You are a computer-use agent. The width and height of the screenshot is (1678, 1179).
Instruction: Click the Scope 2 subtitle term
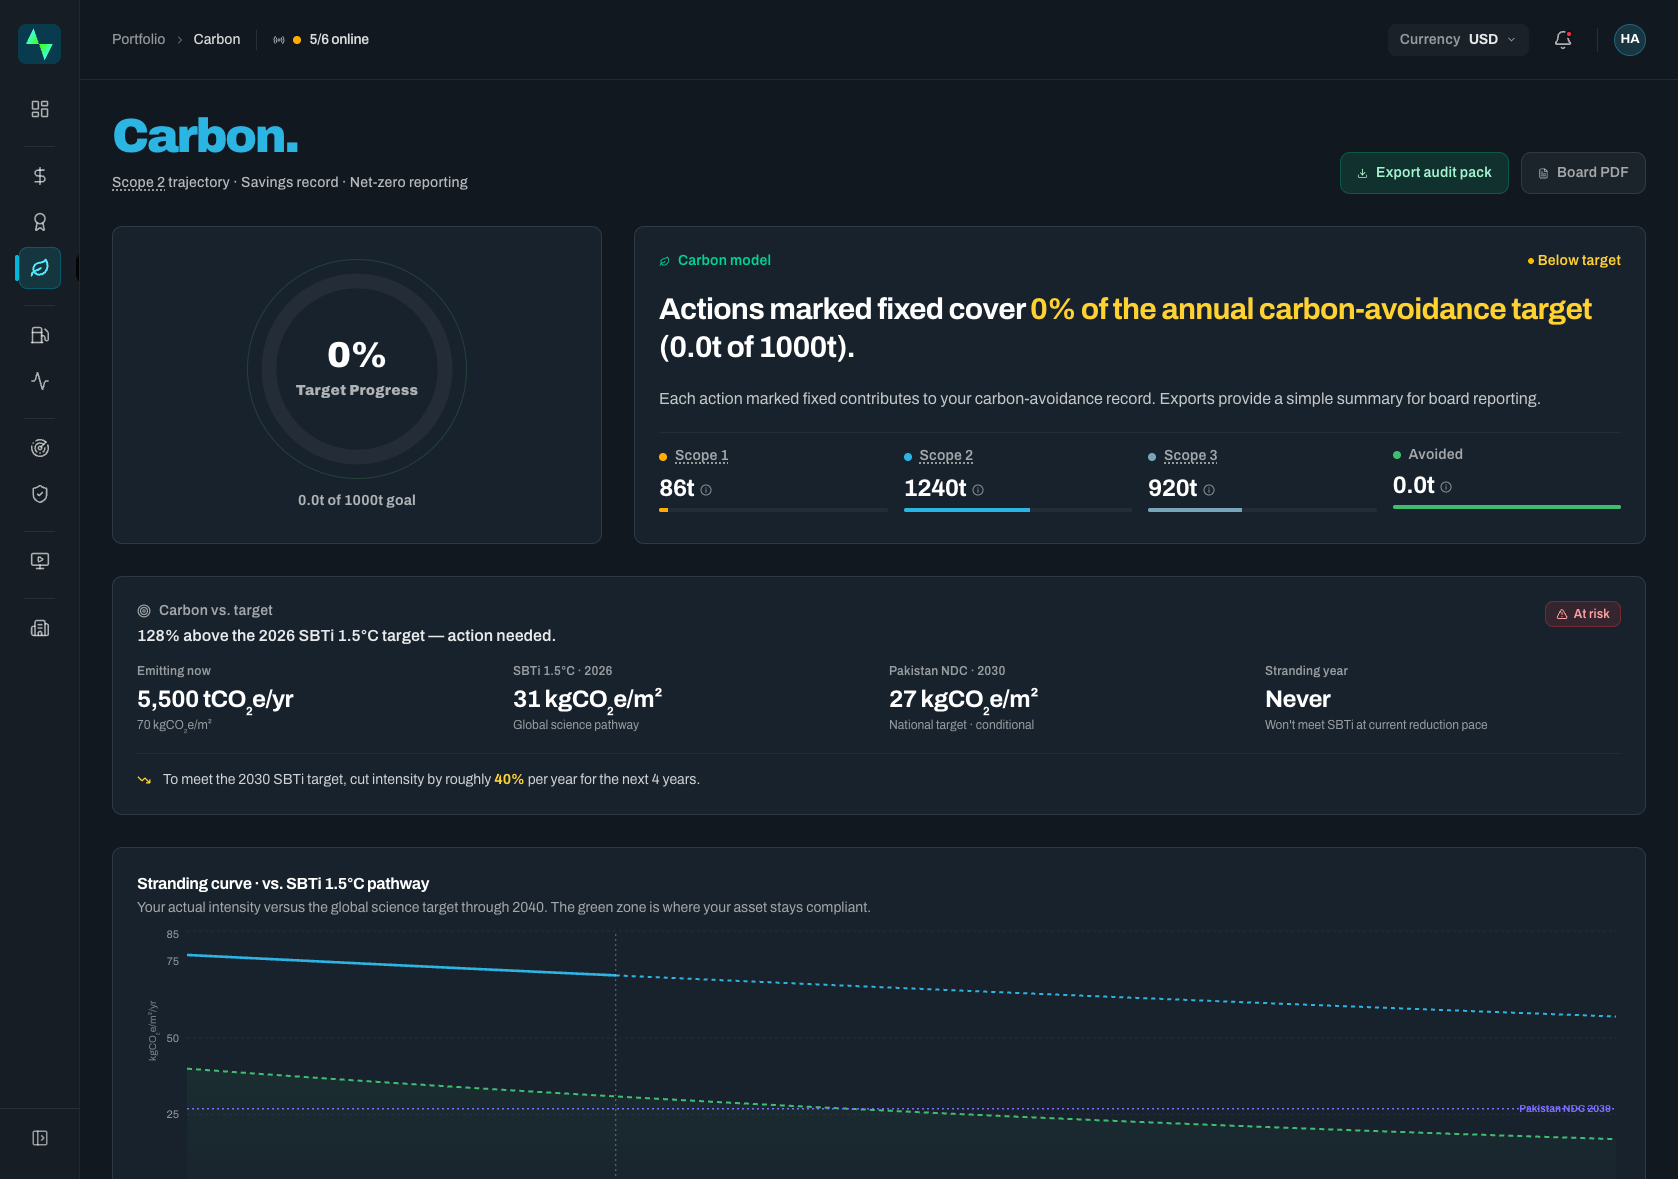tap(138, 182)
